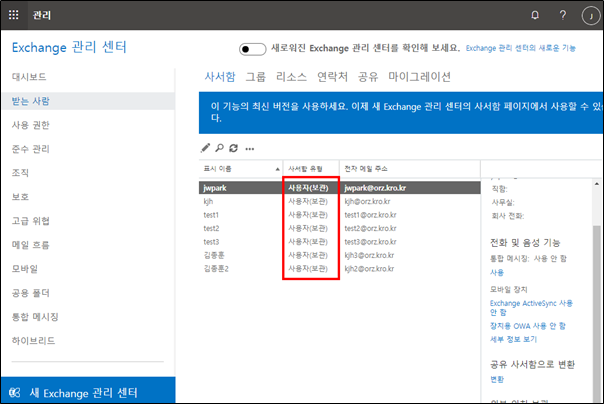
Task: Click the details pane scroll up arrow
Action: click(597, 184)
